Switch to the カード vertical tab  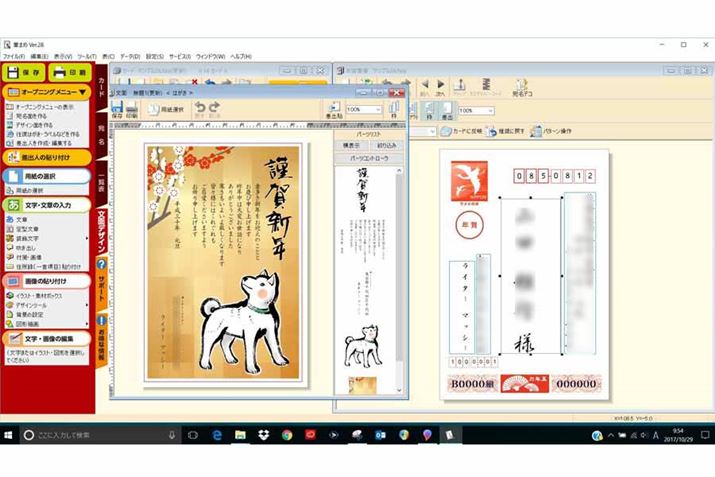(101, 87)
